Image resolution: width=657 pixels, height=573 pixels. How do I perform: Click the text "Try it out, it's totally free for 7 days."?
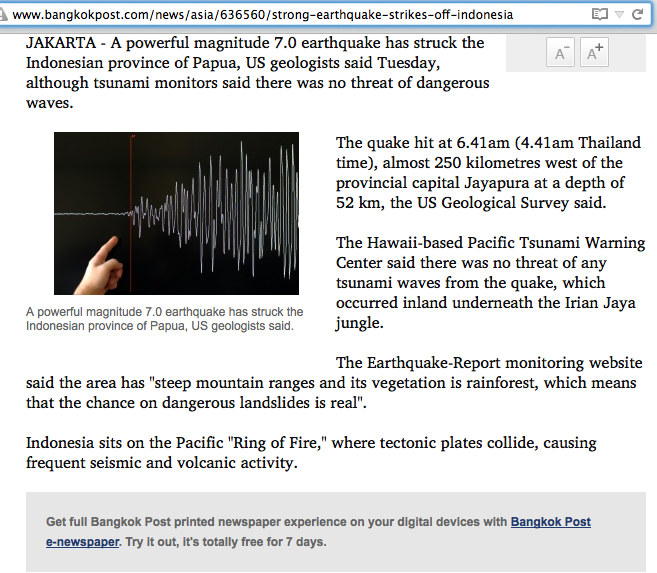pos(225,542)
